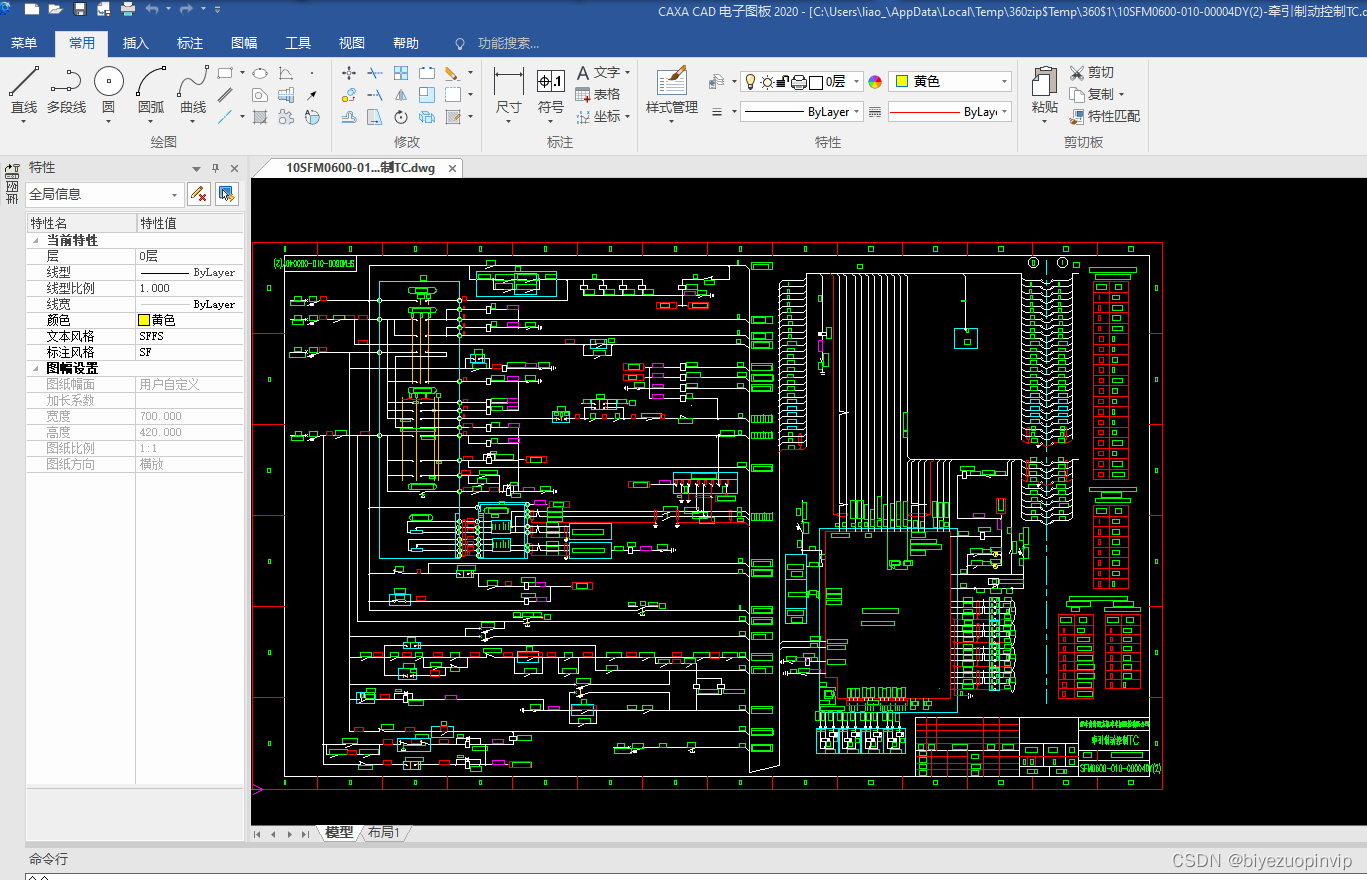Choose the rectangle drawing tool
This screenshot has width=1367, height=880.
(x=225, y=73)
